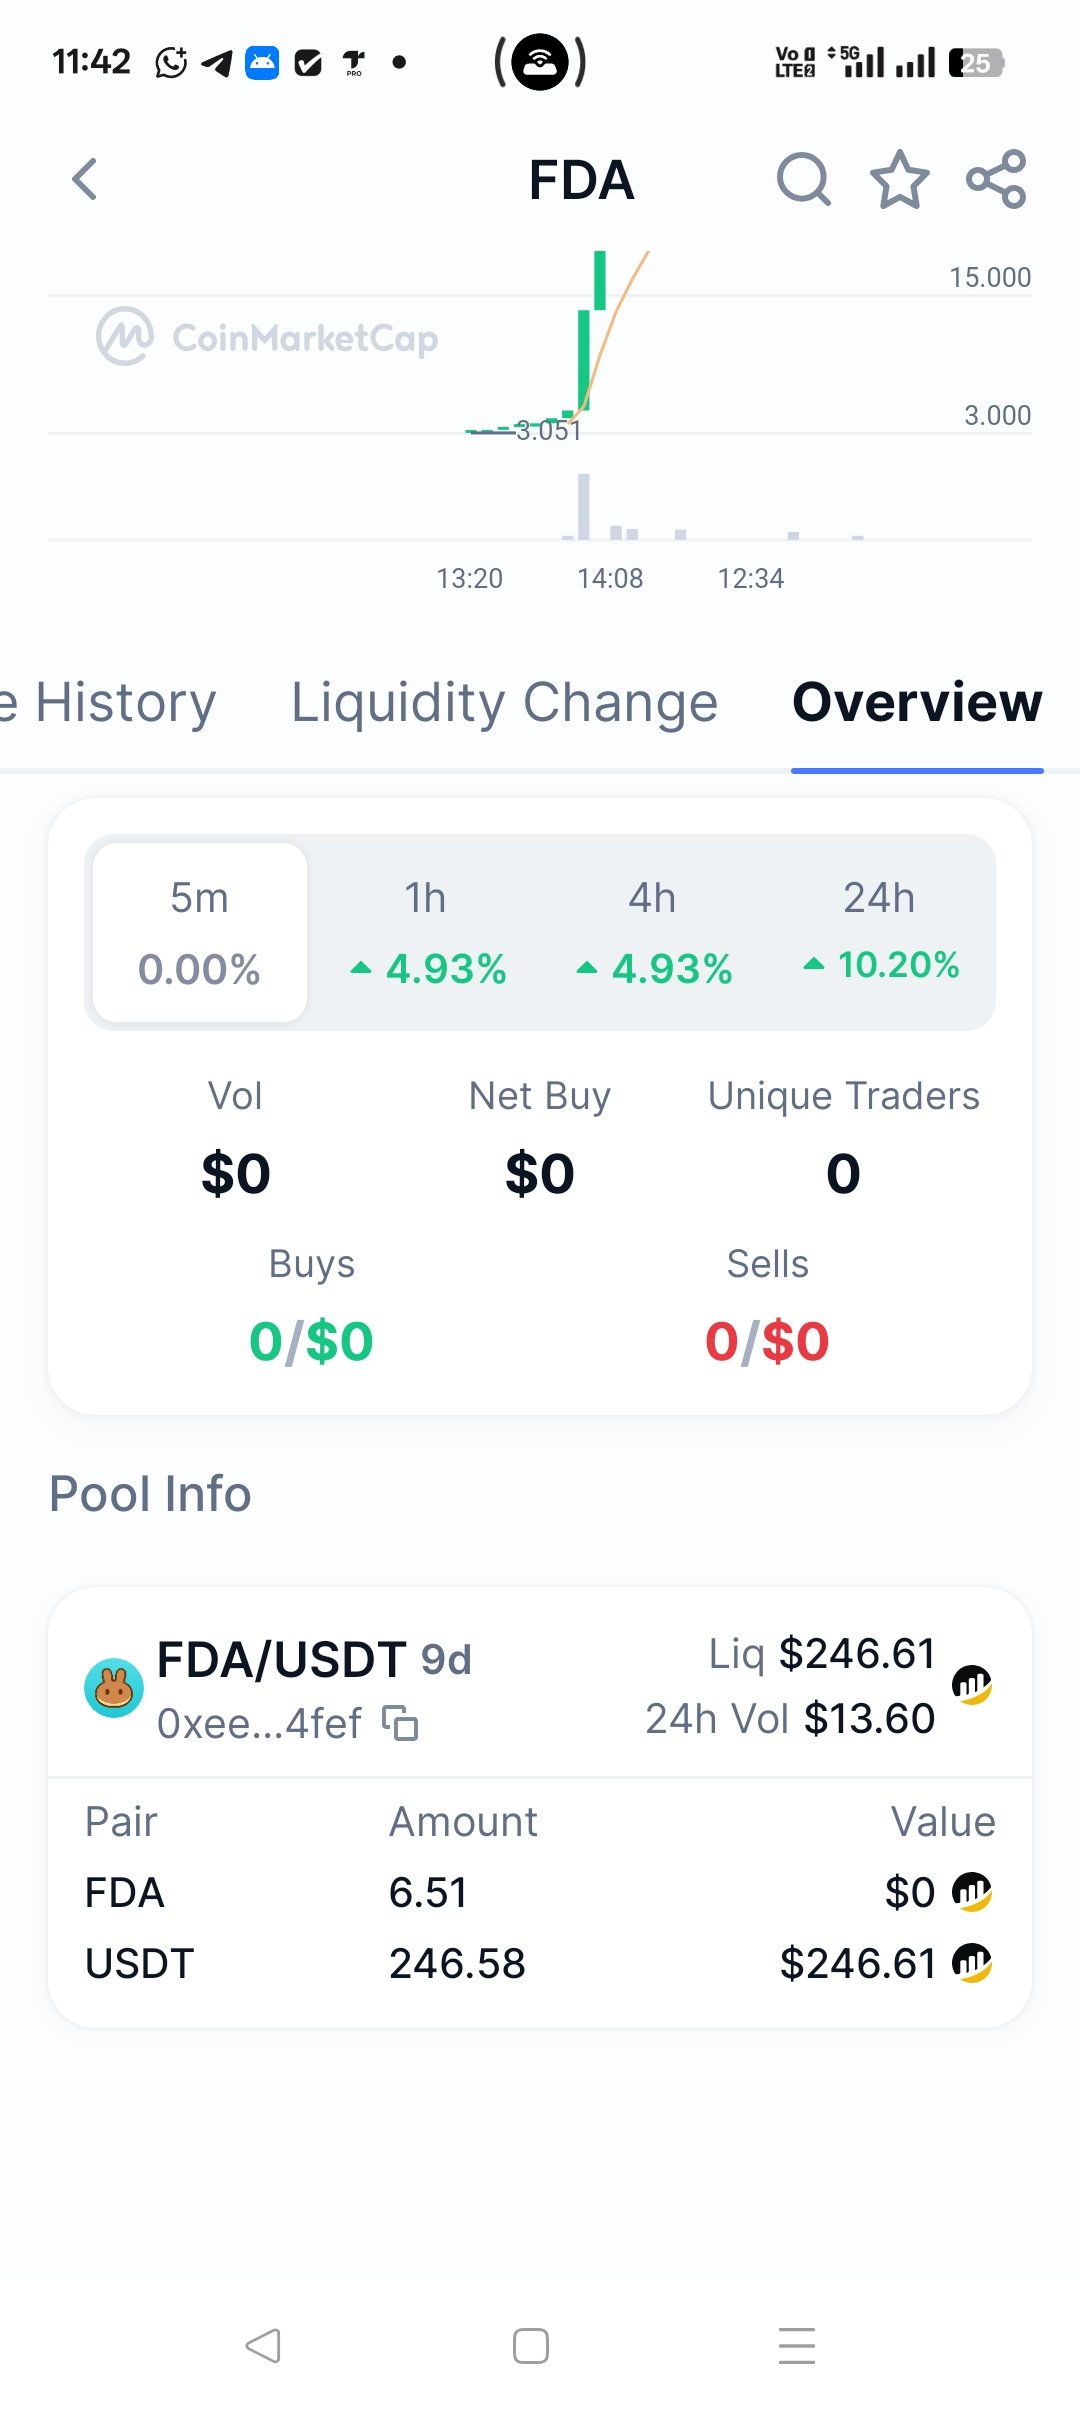This screenshot has width=1080, height=2412.
Task: Switch to the 4h timeframe
Action: [653, 932]
